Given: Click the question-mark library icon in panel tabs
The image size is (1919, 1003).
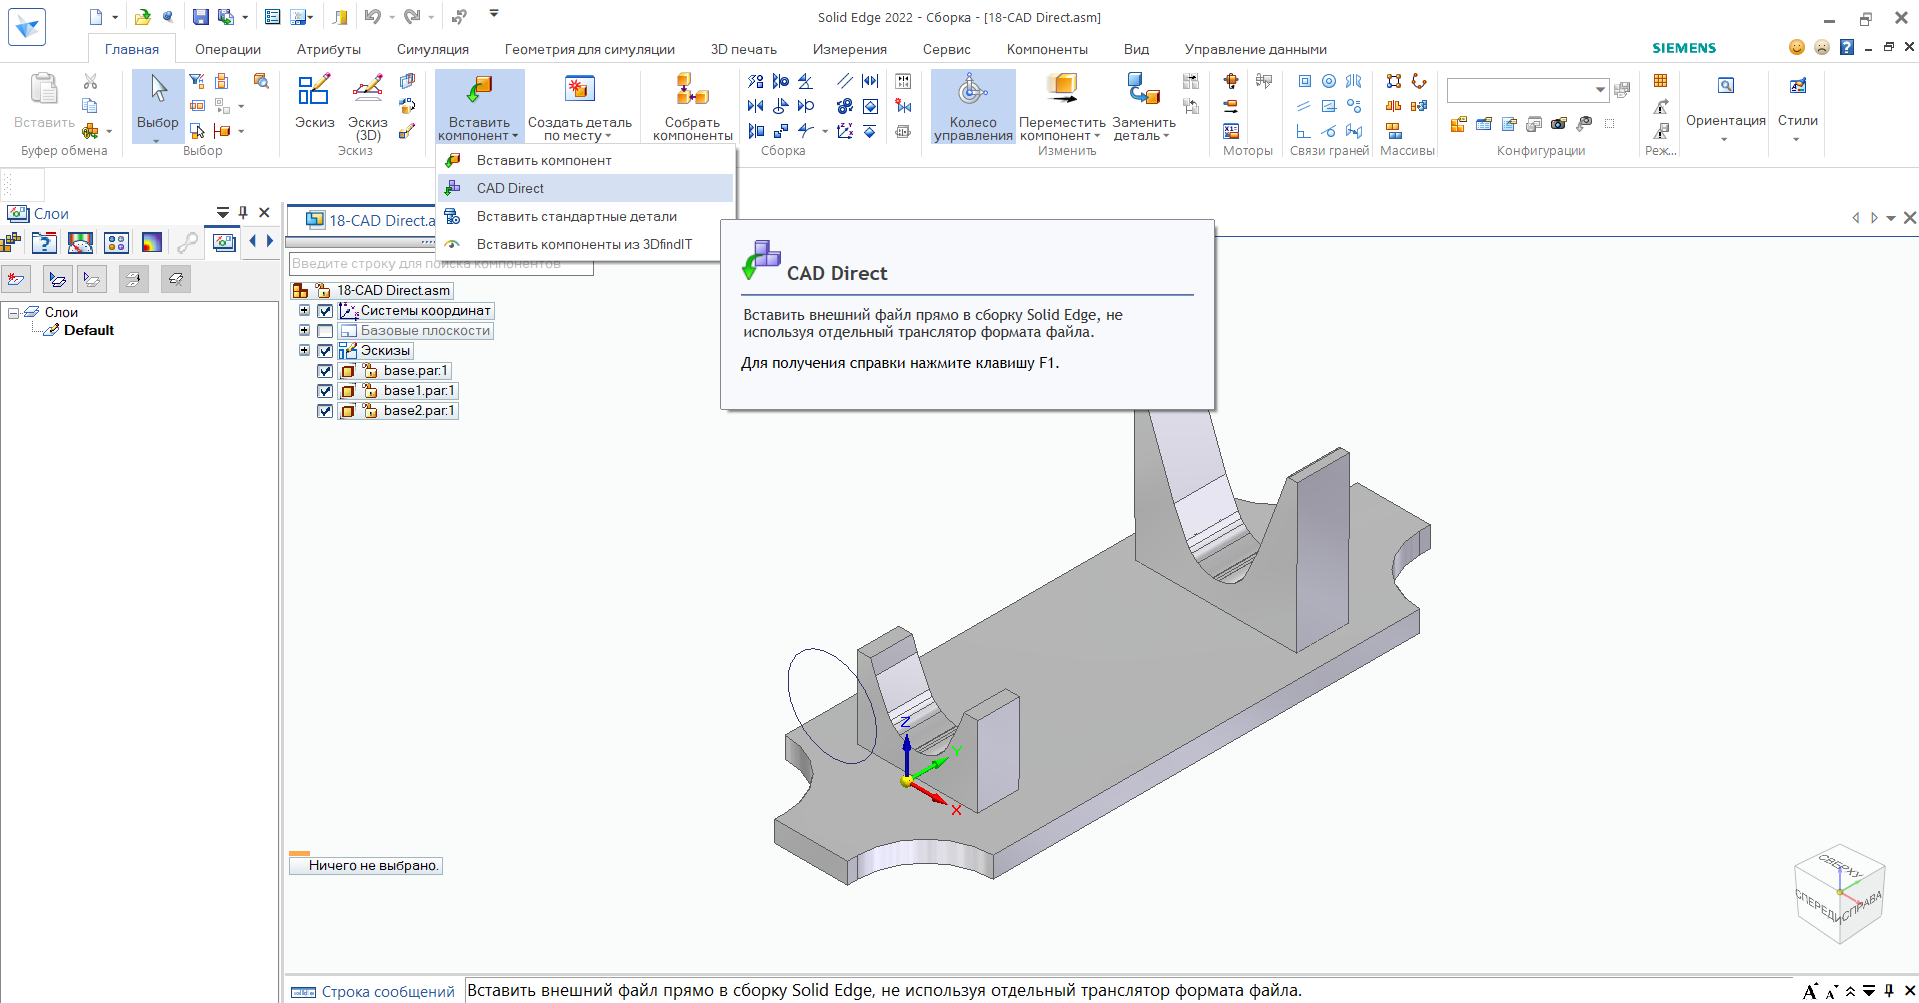Looking at the screenshot, I should [x=44, y=242].
